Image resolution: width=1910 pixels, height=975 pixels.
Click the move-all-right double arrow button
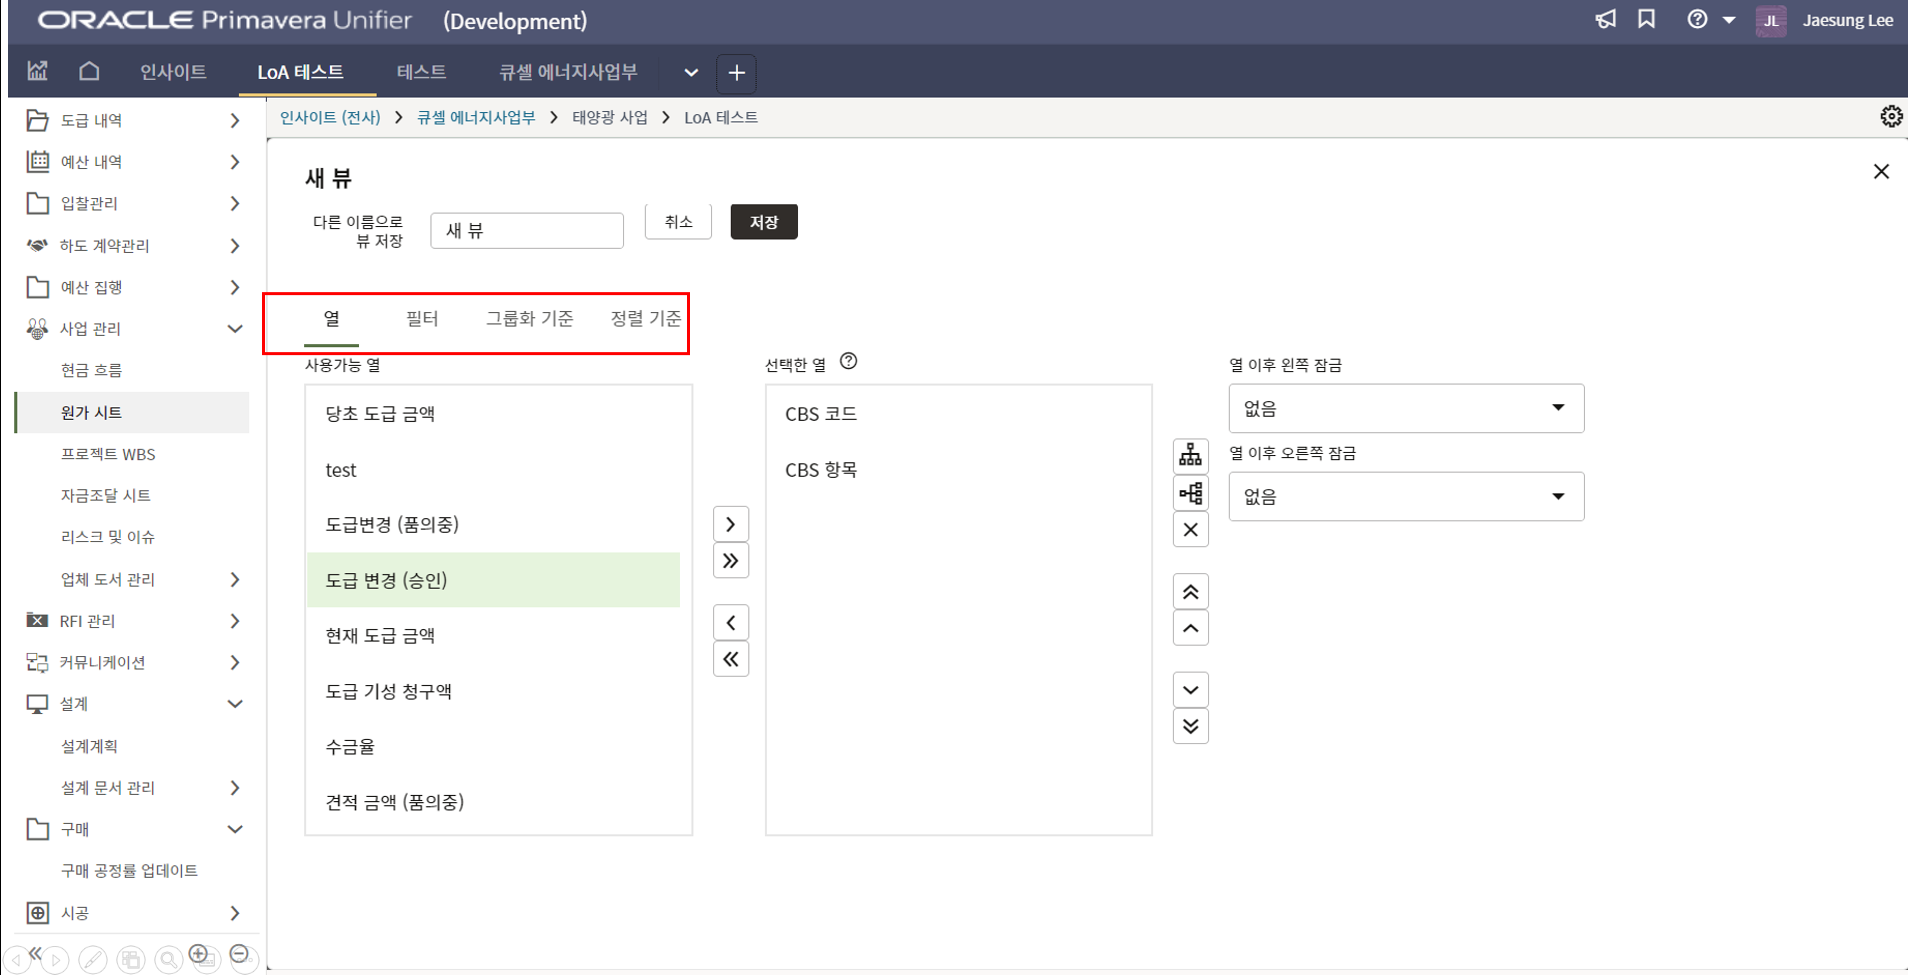tap(731, 561)
